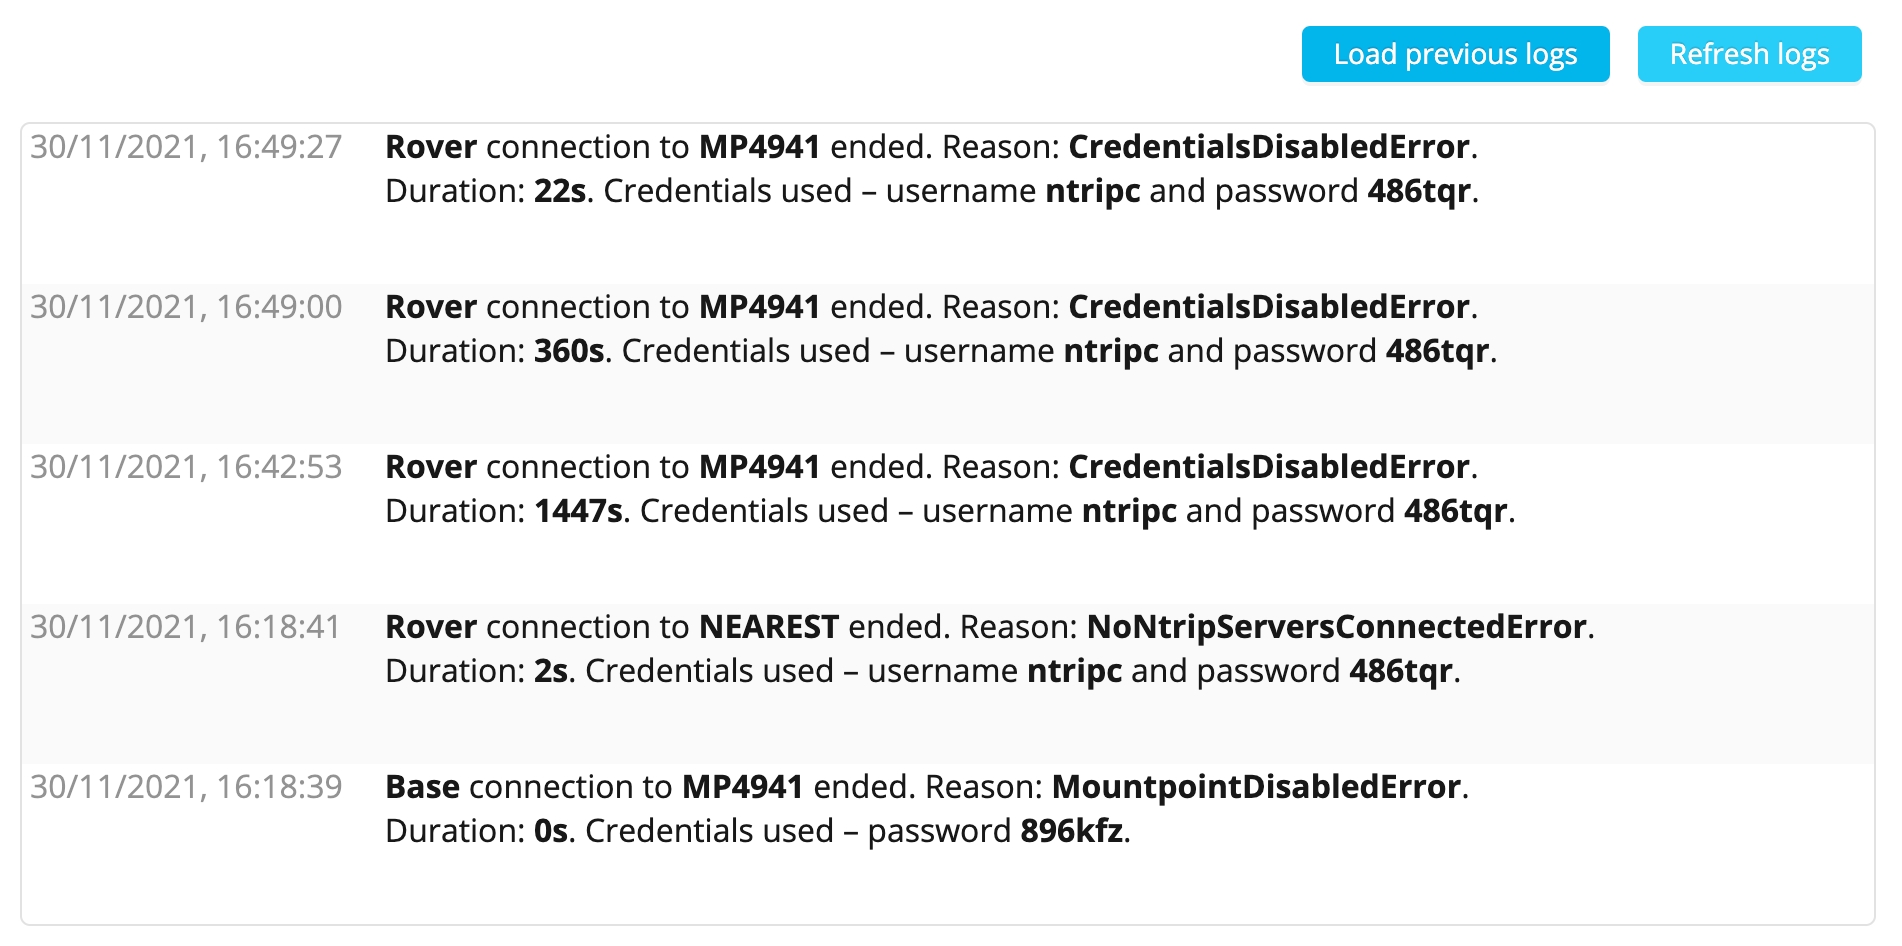Image resolution: width=1902 pixels, height=946 pixels.
Task: Click the 360s duration value
Action: (568, 351)
